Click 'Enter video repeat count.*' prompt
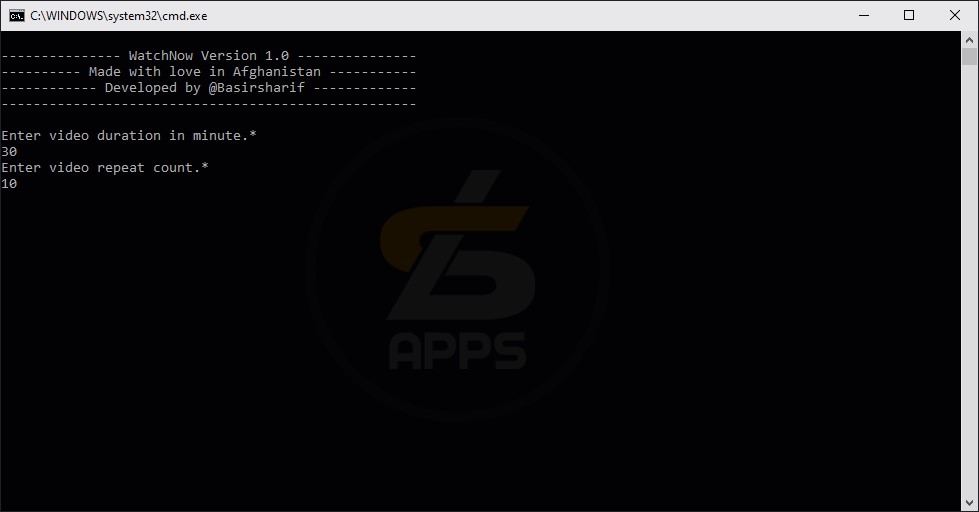Image resolution: width=979 pixels, height=512 pixels. point(105,168)
